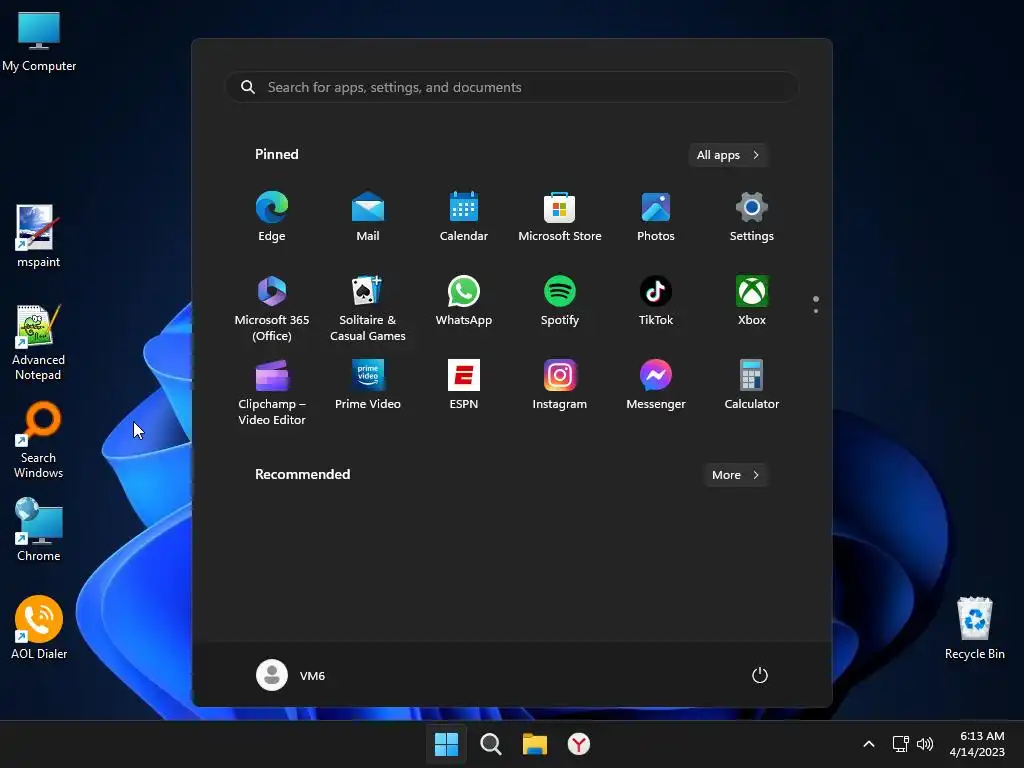
Task: Open the Edge browser from Pinned
Action: click(272, 217)
